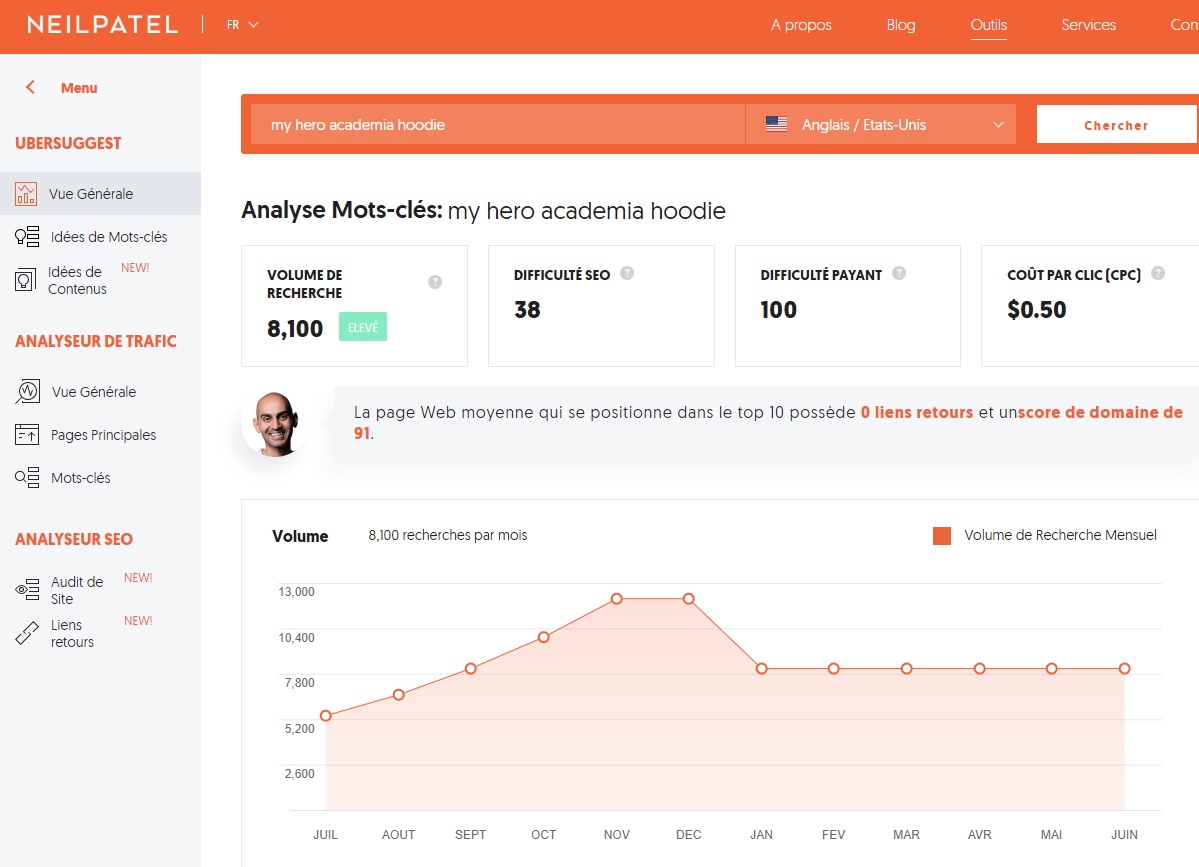This screenshot has width=1199, height=867.
Task: Click the traffic analyzer Vue Générale icon
Action: click(x=28, y=391)
